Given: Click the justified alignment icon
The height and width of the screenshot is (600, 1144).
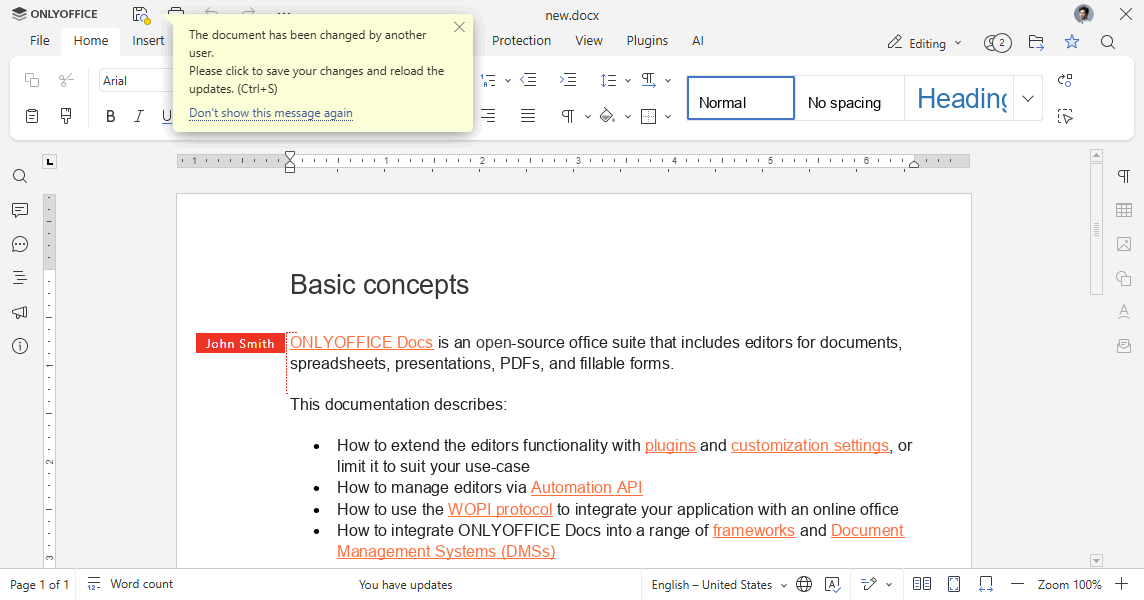Looking at the screenshot, I should (528, 116).
